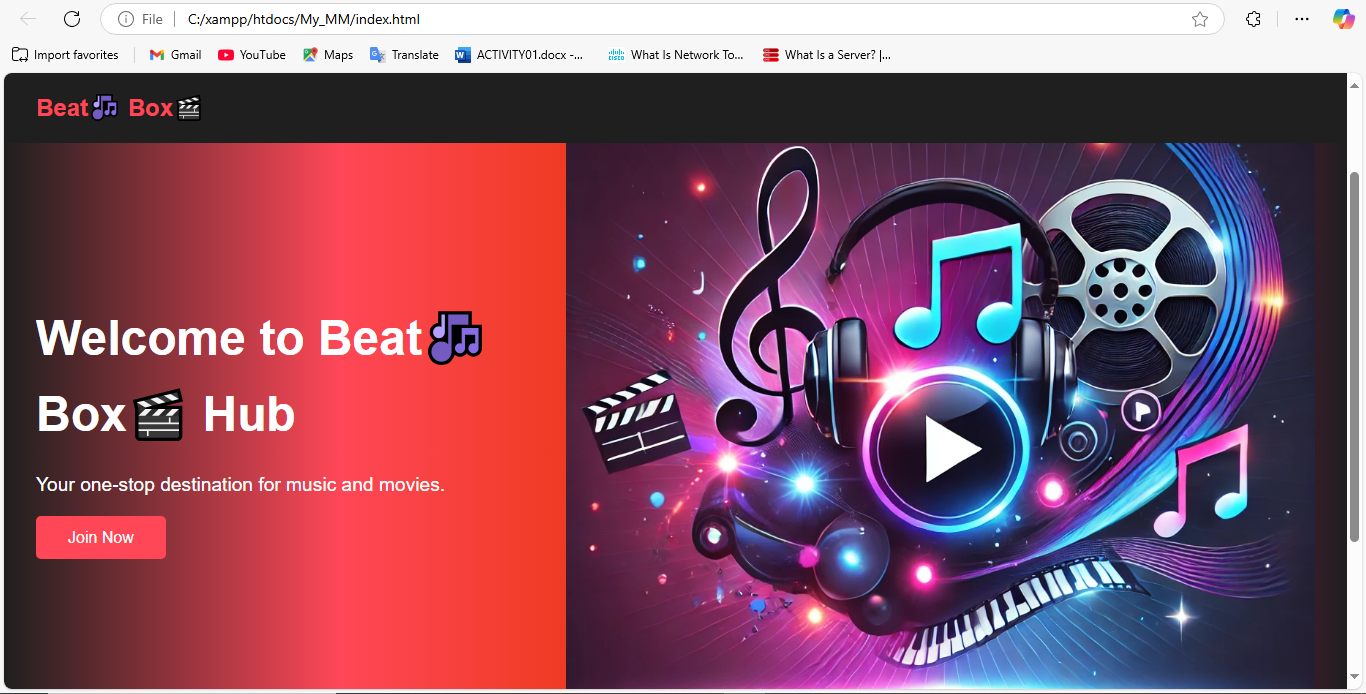Open the browser Settings and more menu
Image resolution: width=1366 pixels, height=694 pixels.
[x=1302, y=19]
